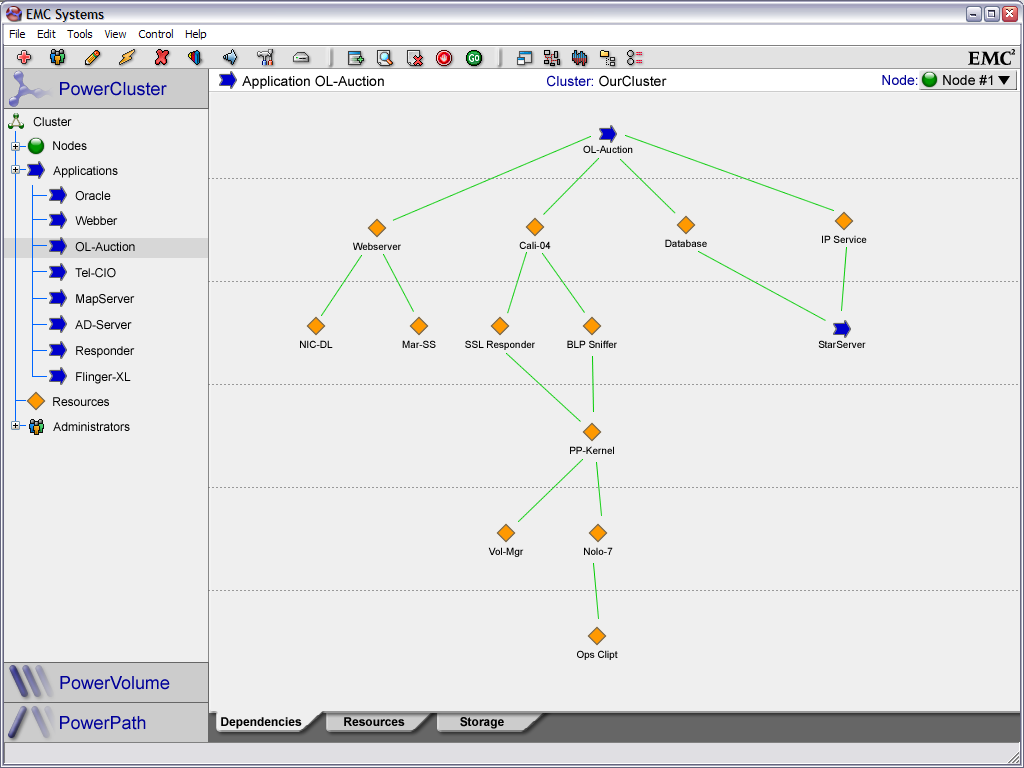Click the hammer tools toolbar icon
Screen dimensions: 1024x768
265,57
